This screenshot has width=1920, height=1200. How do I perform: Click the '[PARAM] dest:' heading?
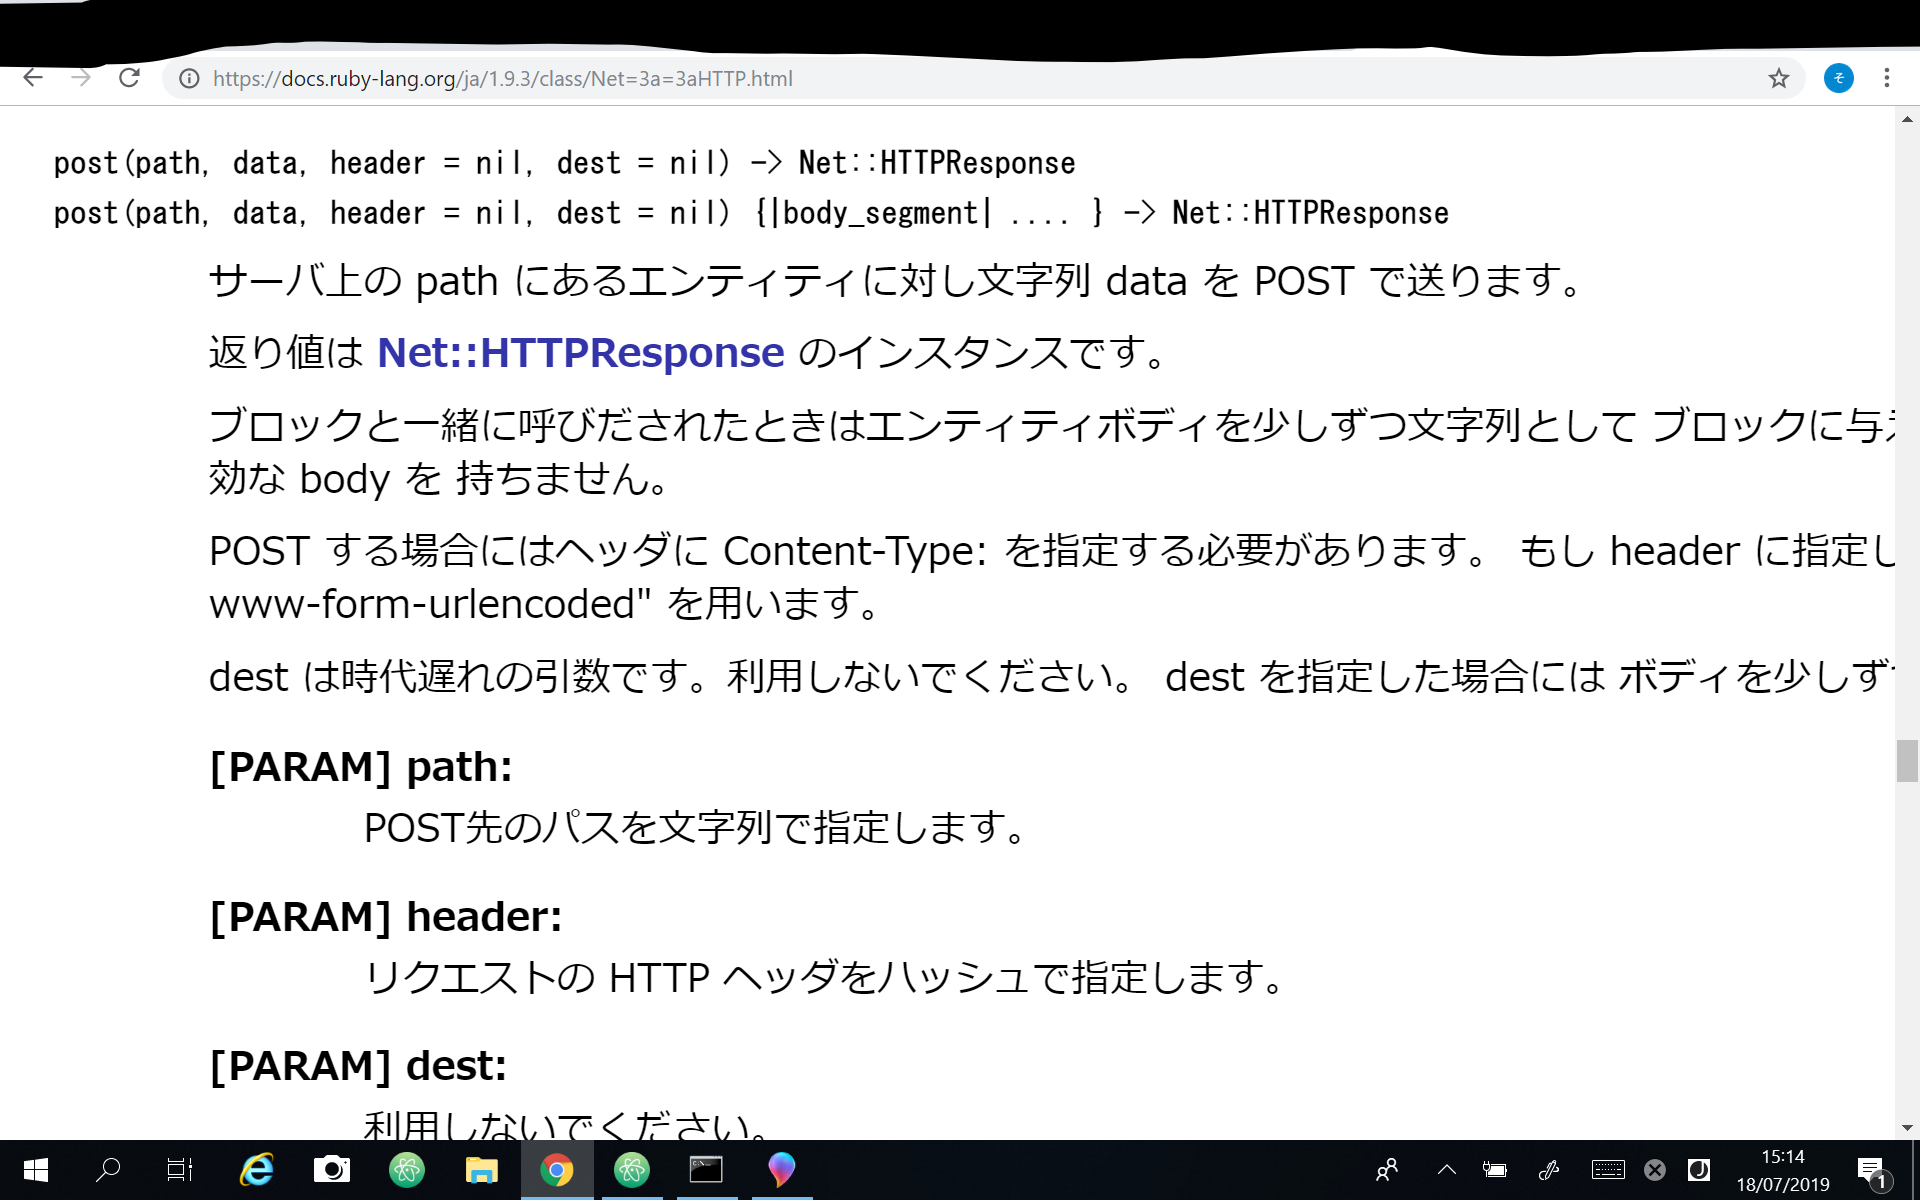coord(358,1066)
